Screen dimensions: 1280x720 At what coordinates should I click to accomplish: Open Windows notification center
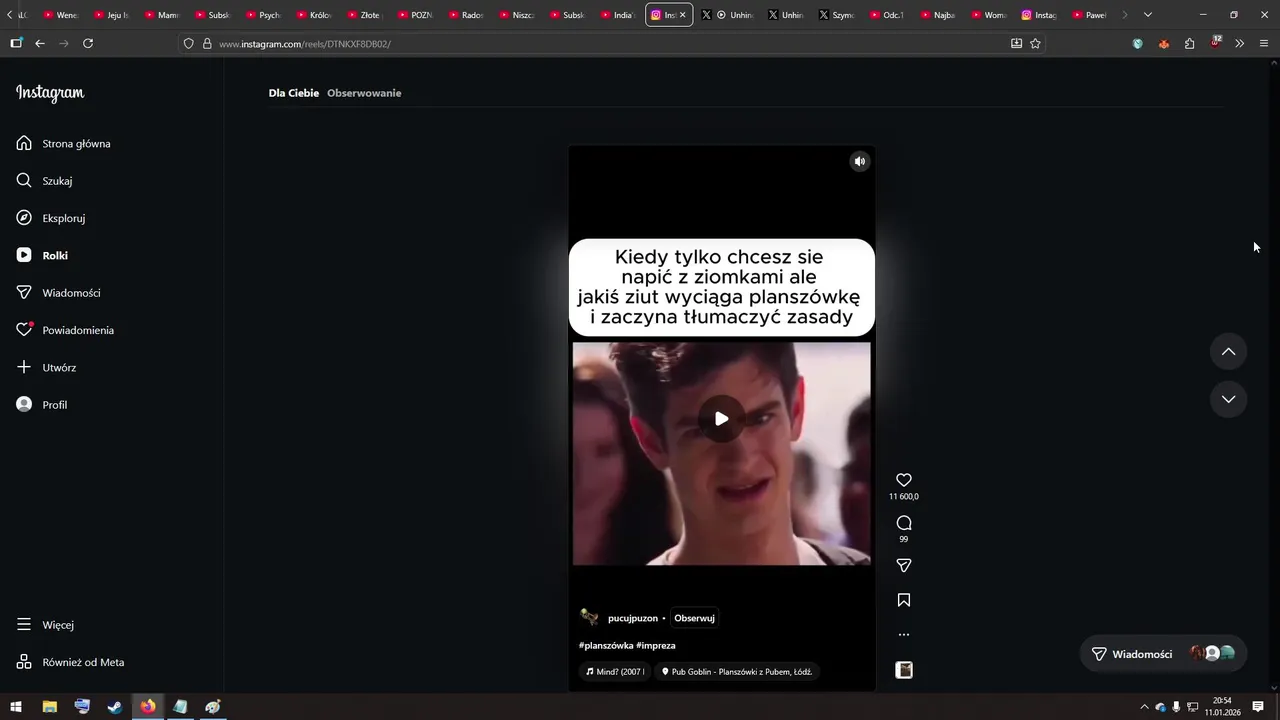click(x=1258, y=707)
